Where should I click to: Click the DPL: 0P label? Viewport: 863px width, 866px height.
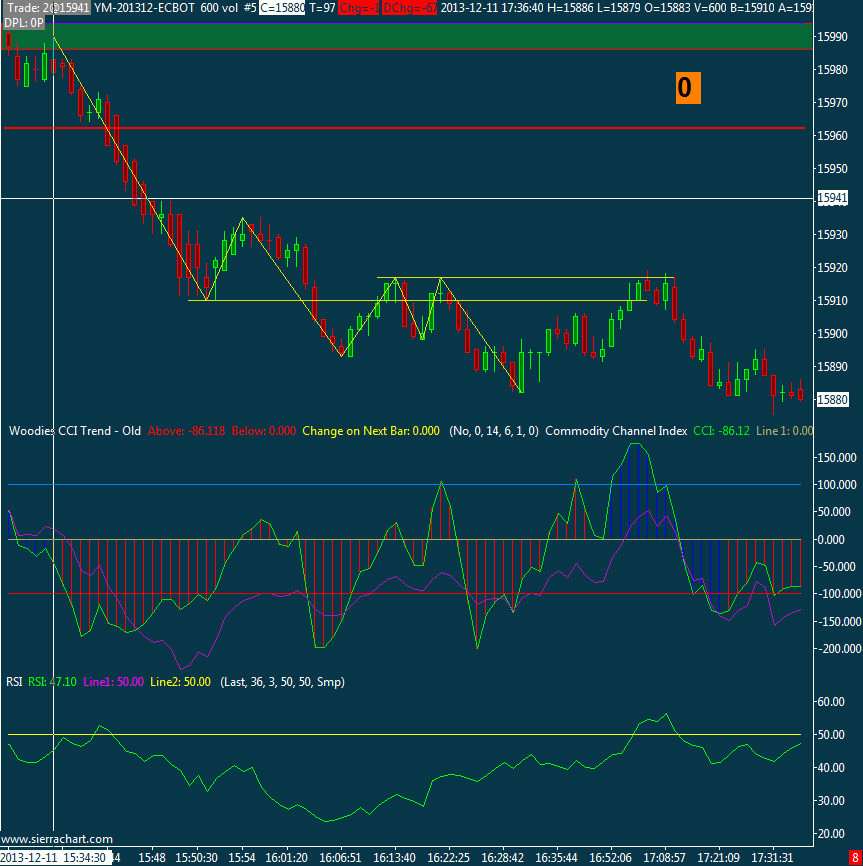[24, 23]
